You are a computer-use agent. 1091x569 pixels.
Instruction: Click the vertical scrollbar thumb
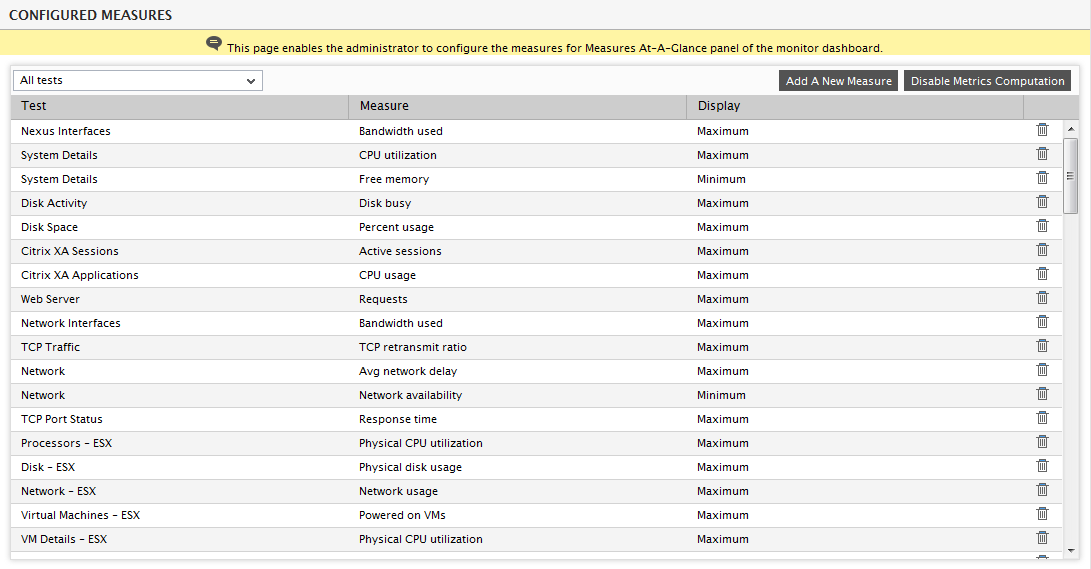pos(1071,175)
